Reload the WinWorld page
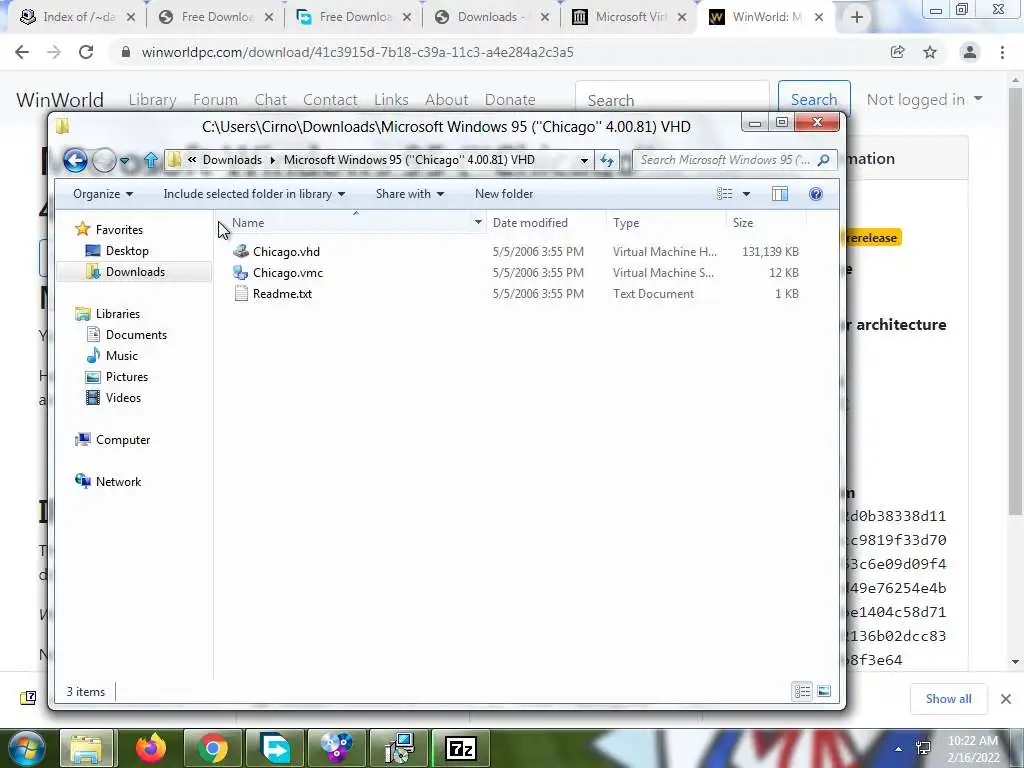The image size is (1024, 768). [x=86, y=52]
